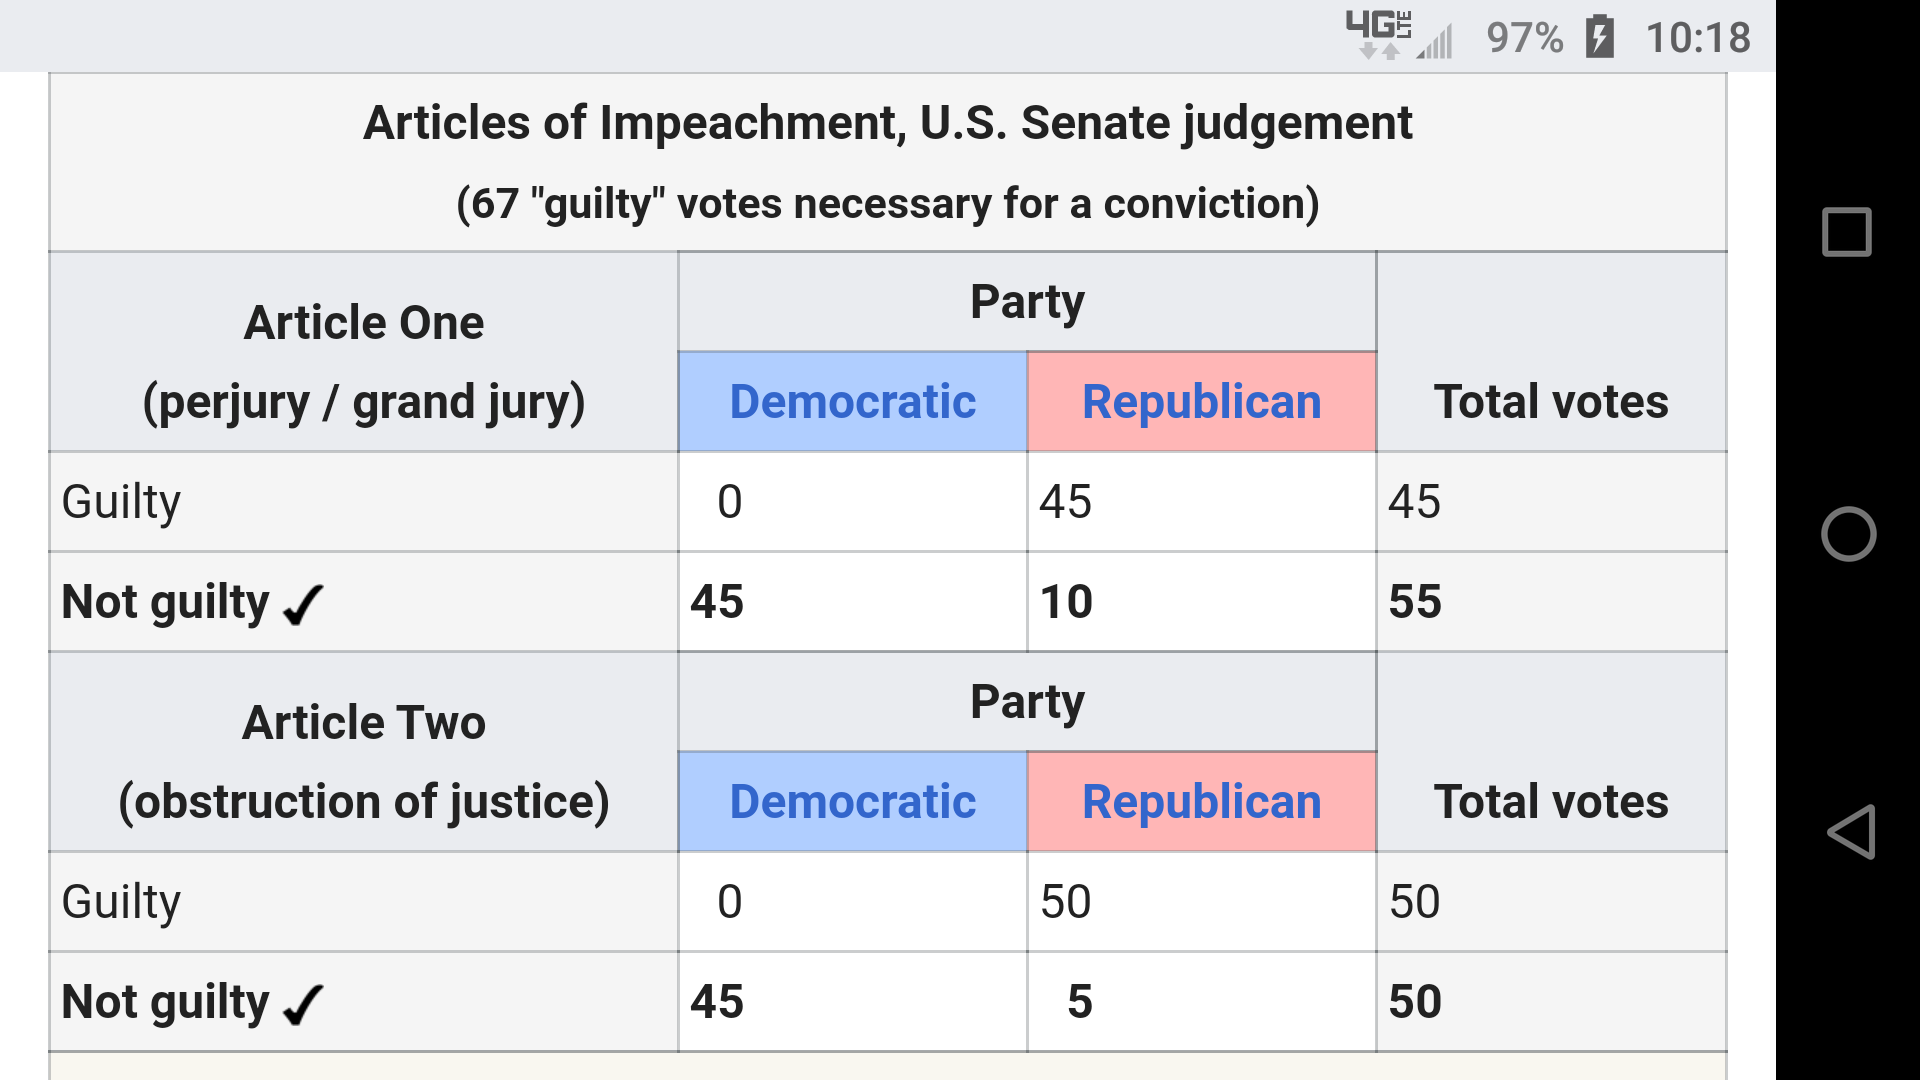Tap the Android back navigation button
The image size is (1920, 1080).
[1850, 832]
